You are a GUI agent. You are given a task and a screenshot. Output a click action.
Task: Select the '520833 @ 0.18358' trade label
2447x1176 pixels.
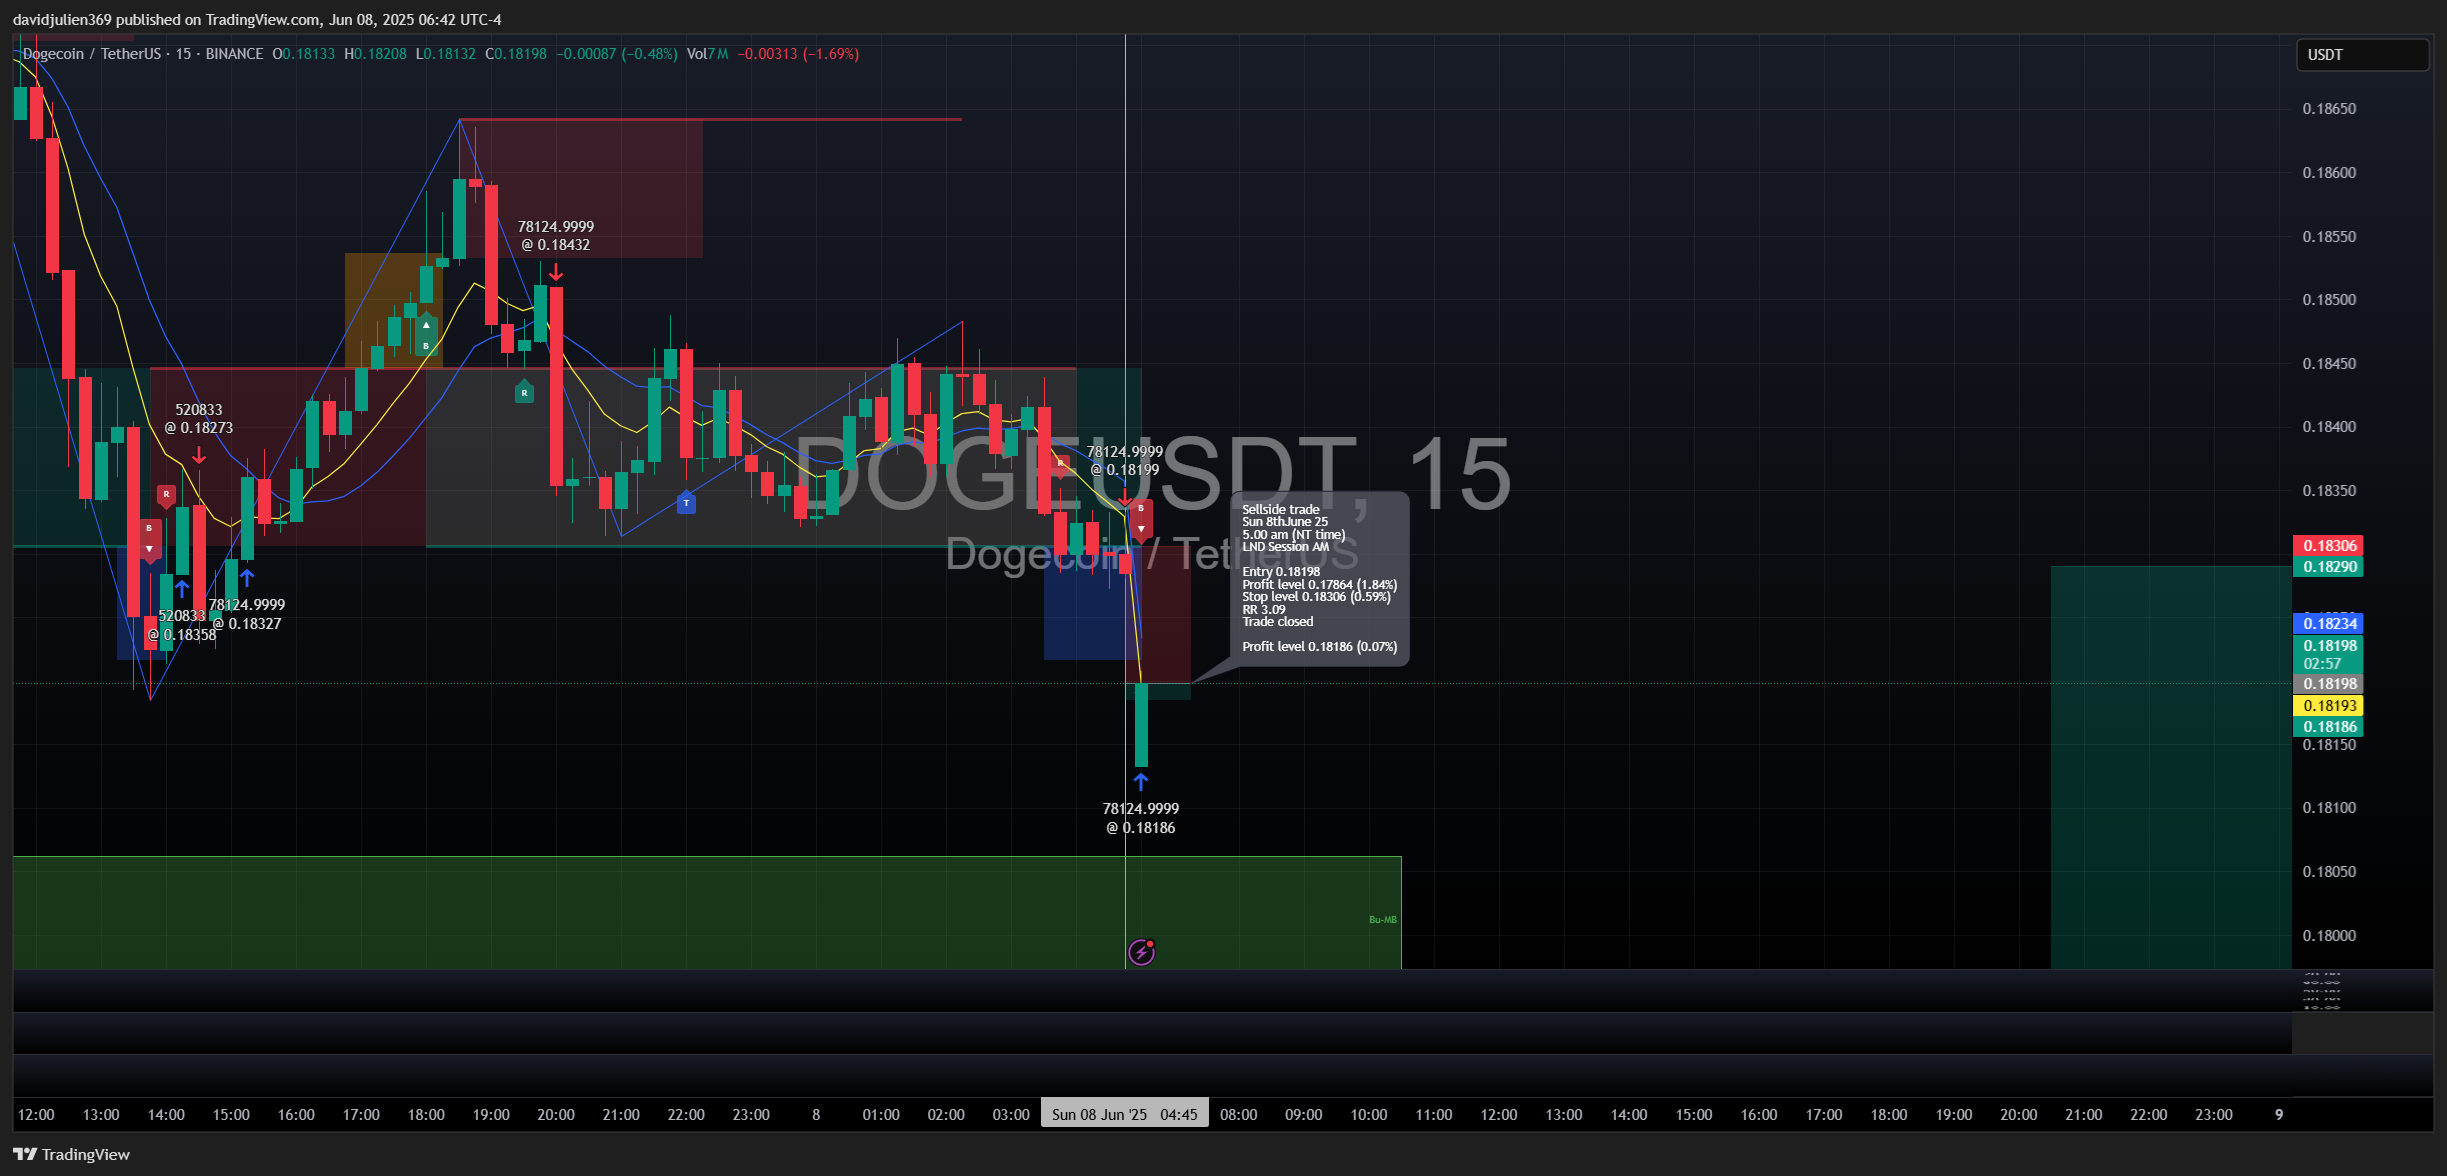182,626
